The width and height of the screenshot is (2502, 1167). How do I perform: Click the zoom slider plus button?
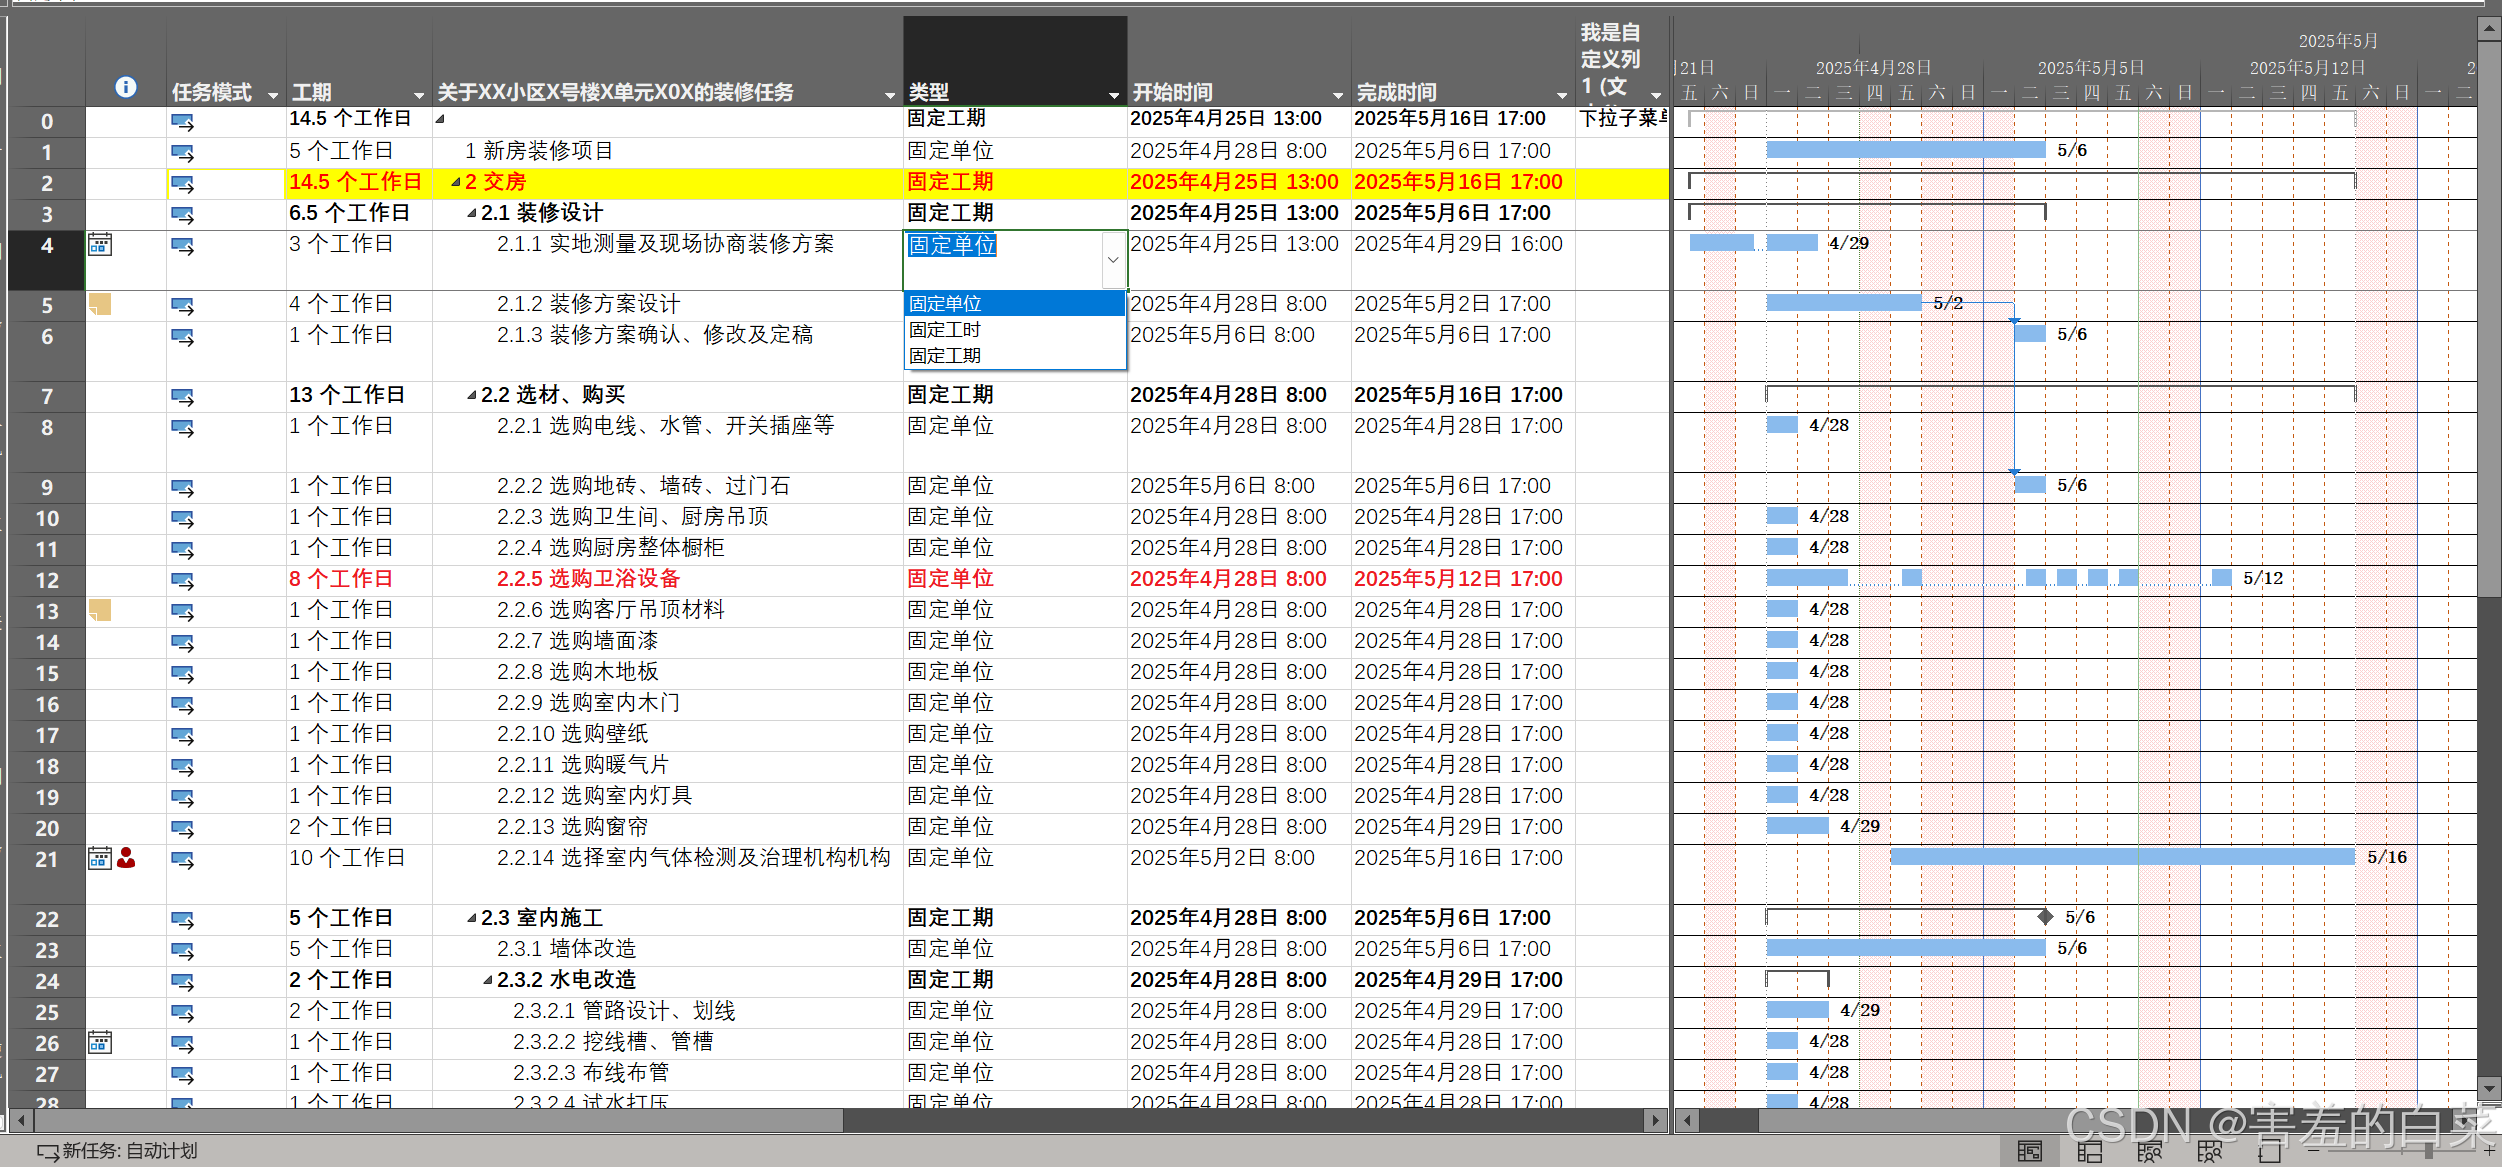[2489, 1151]
